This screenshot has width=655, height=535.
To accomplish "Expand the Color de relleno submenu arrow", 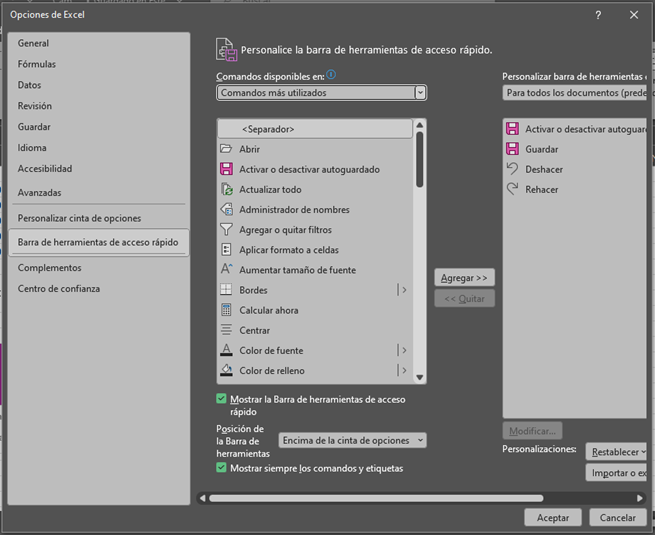I will [x=403, y=370].
